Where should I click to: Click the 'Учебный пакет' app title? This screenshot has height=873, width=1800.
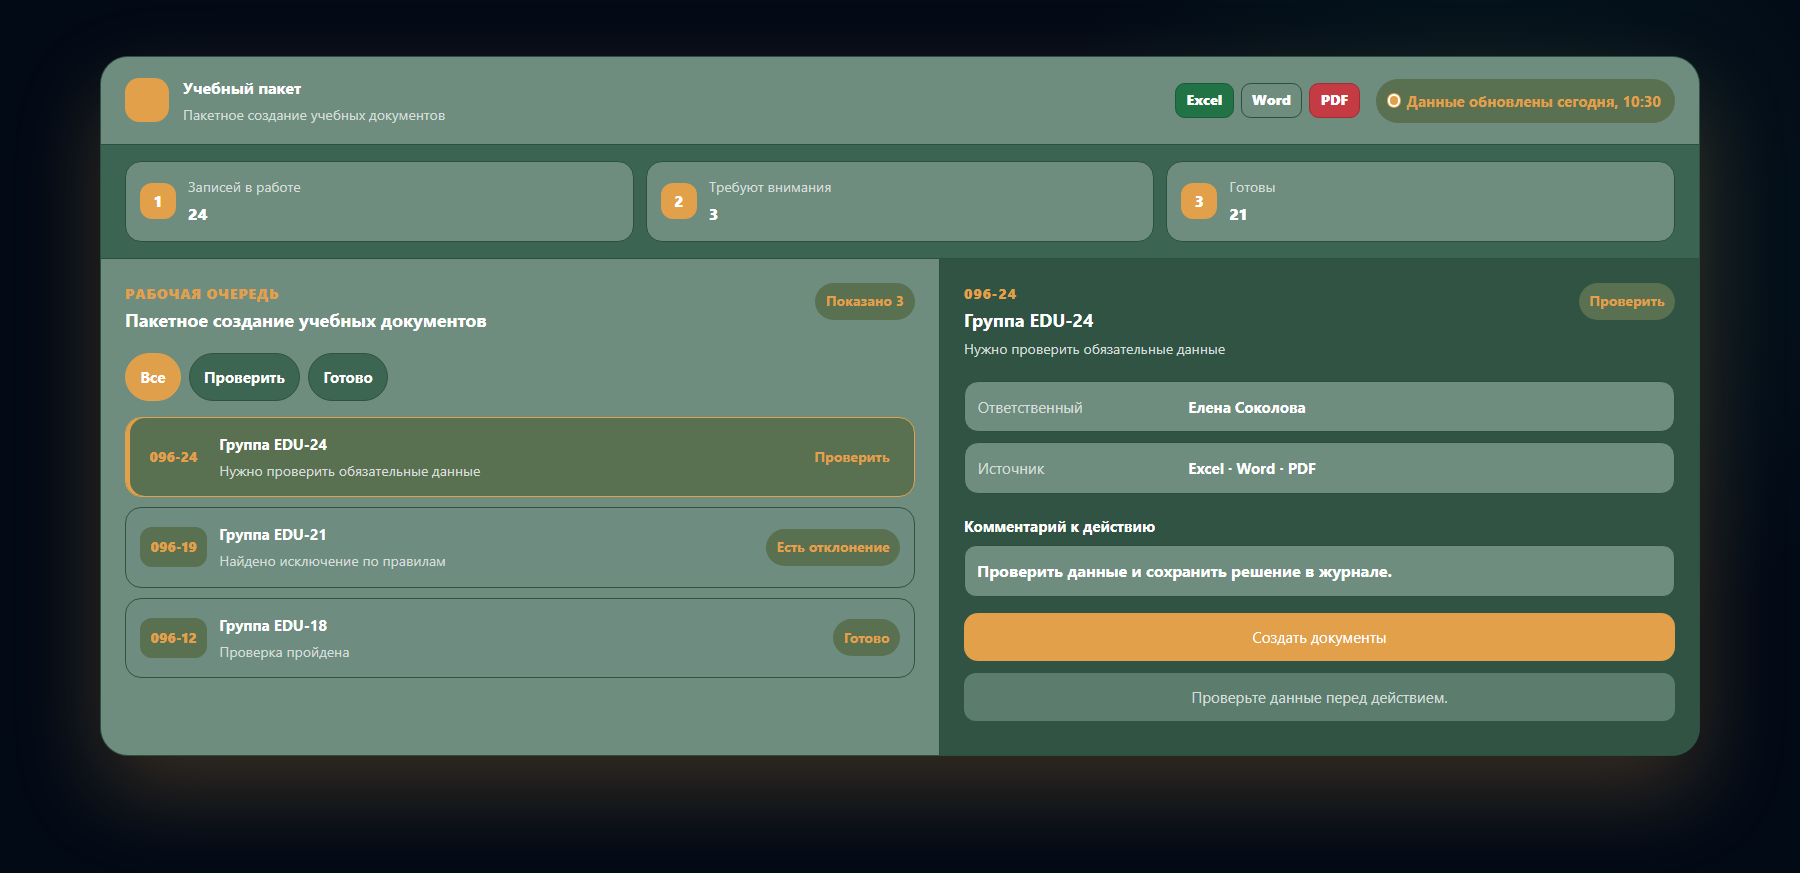point(242,89)
